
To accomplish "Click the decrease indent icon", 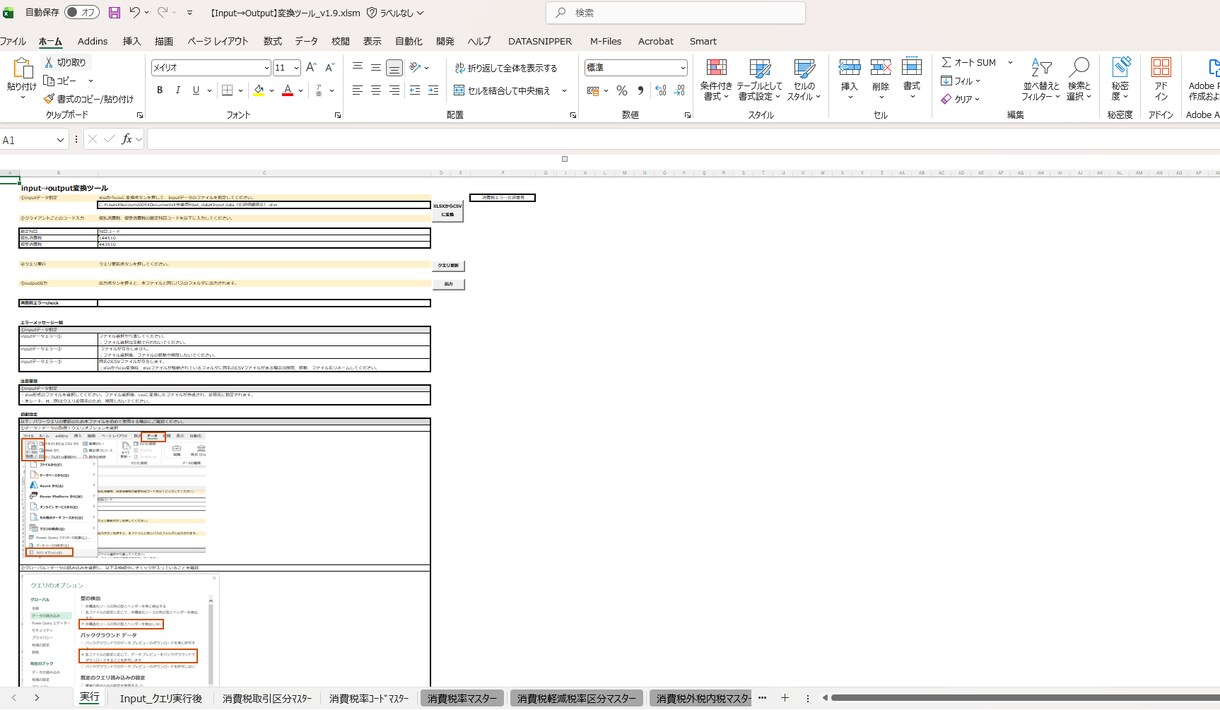I will (x=415, y=90).
